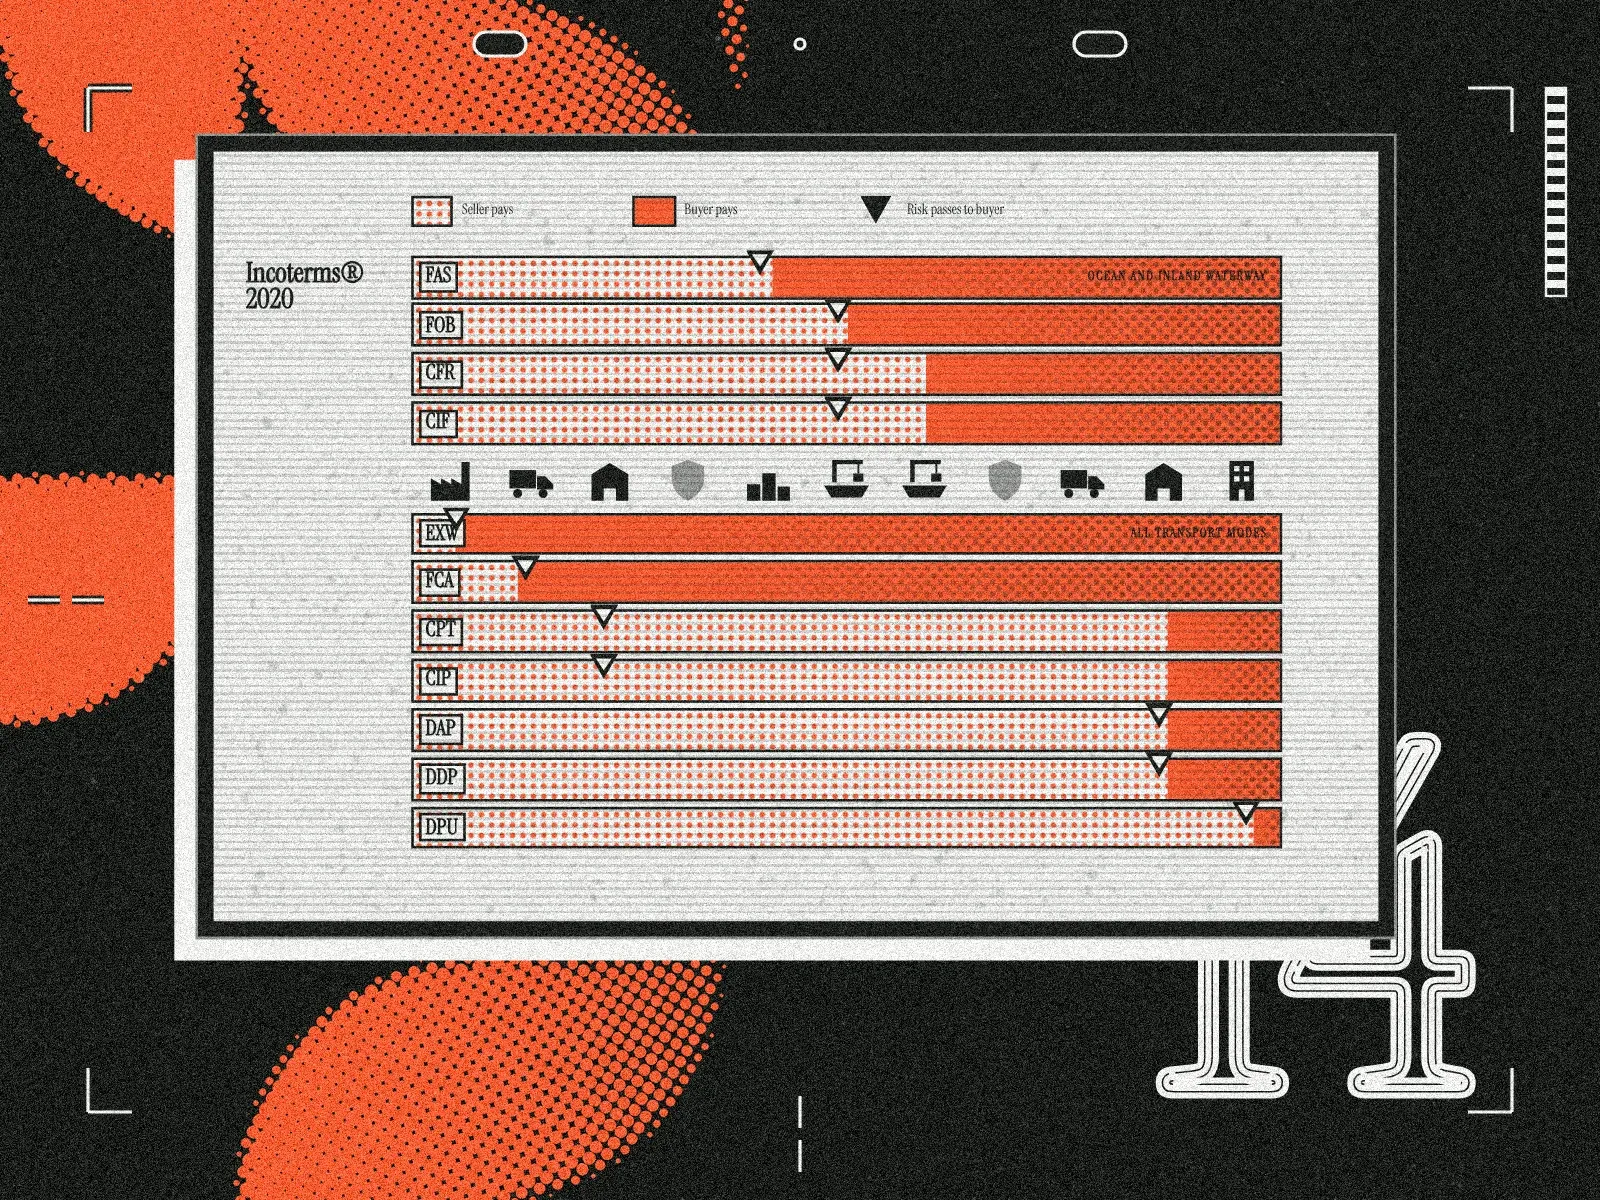Select the CIF row risk triangle
Viewport: 1600px width, 1200px height.
(x=837, y=407)
